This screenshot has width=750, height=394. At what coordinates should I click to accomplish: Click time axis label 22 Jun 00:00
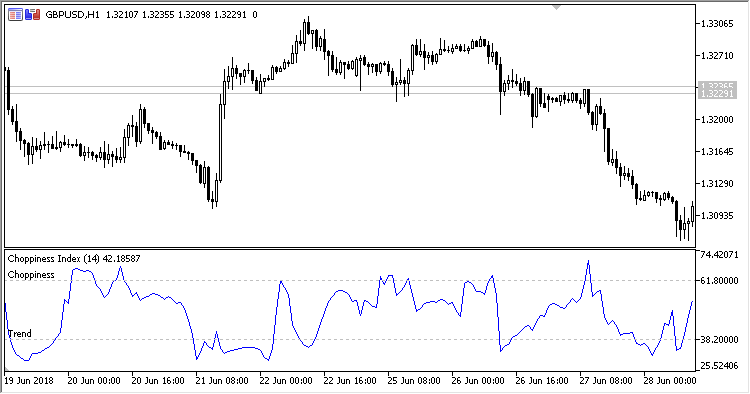(x=286, y=381)
